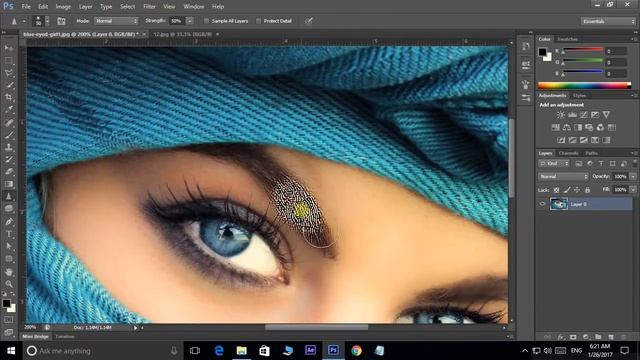Click the Strength value field
Image resolution: width=640 pixels, height=360 pixels.
(176, 21)
